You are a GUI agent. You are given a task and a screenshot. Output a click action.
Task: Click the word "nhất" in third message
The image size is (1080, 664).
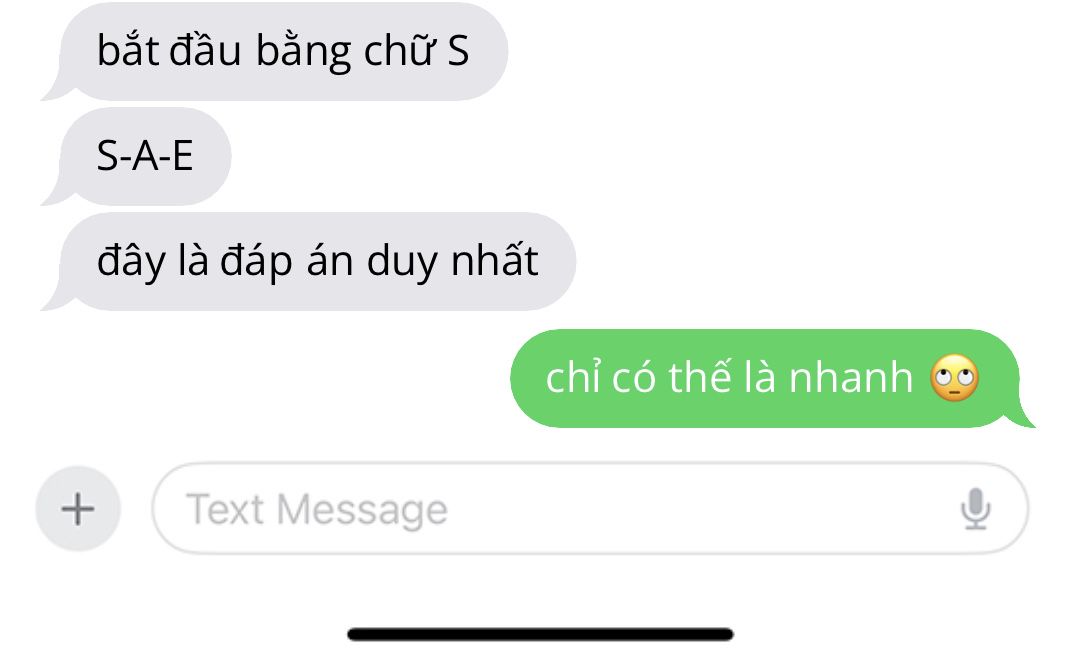coord(495,260)
